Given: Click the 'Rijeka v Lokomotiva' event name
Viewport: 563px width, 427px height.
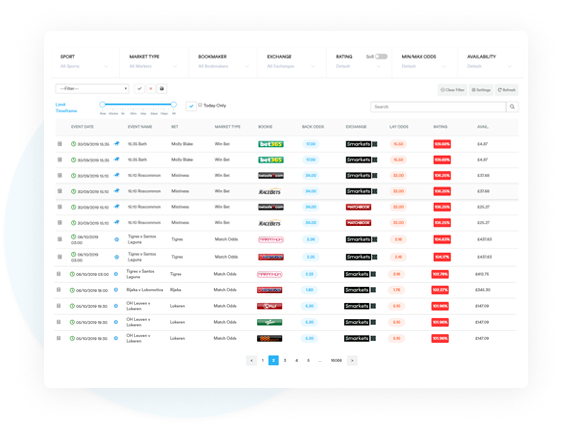Looking at the screenshot, I should click(145, 290).
